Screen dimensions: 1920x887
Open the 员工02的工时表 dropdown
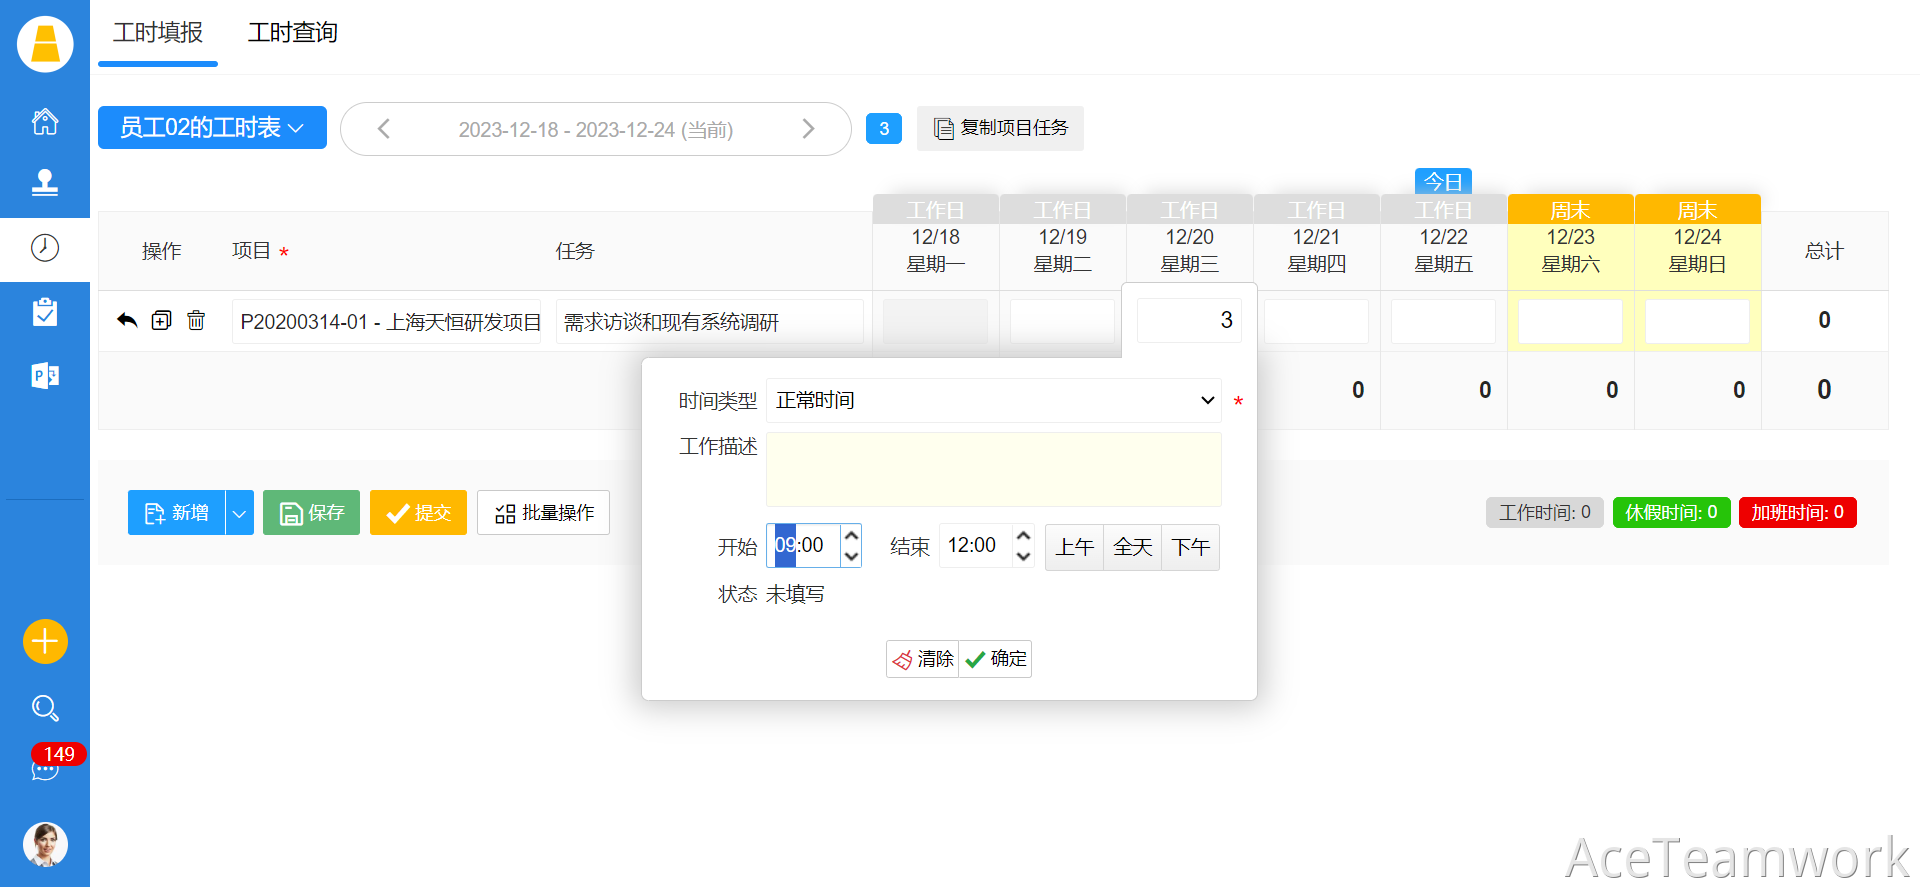212,128
